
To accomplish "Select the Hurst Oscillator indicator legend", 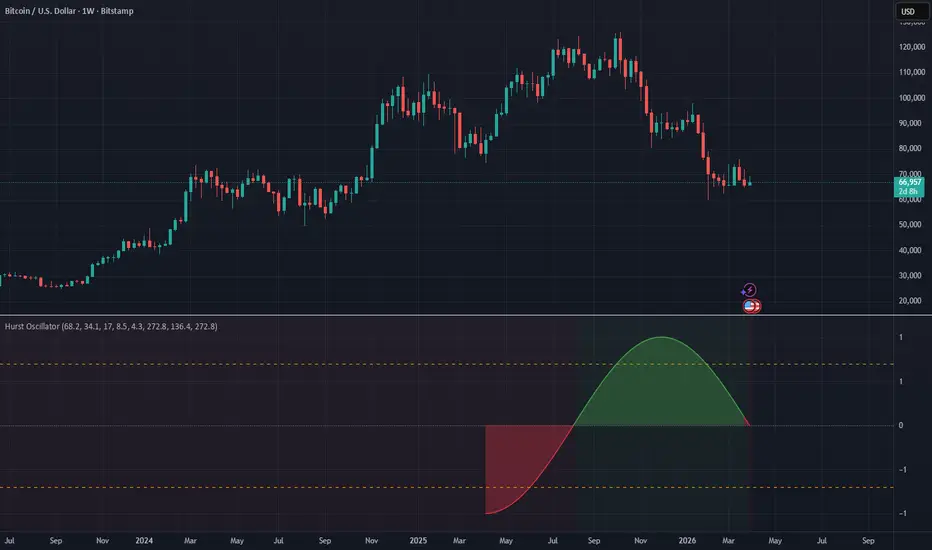I will (111, 326).
